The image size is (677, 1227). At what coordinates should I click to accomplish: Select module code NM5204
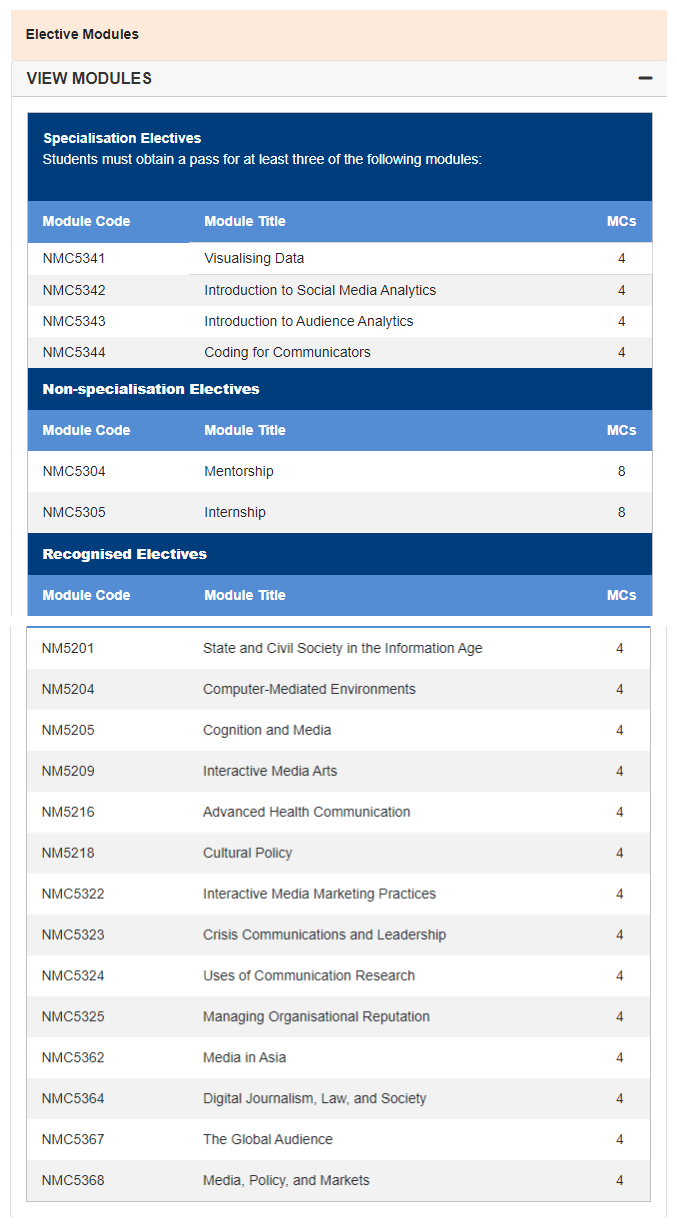coord(68,689)
